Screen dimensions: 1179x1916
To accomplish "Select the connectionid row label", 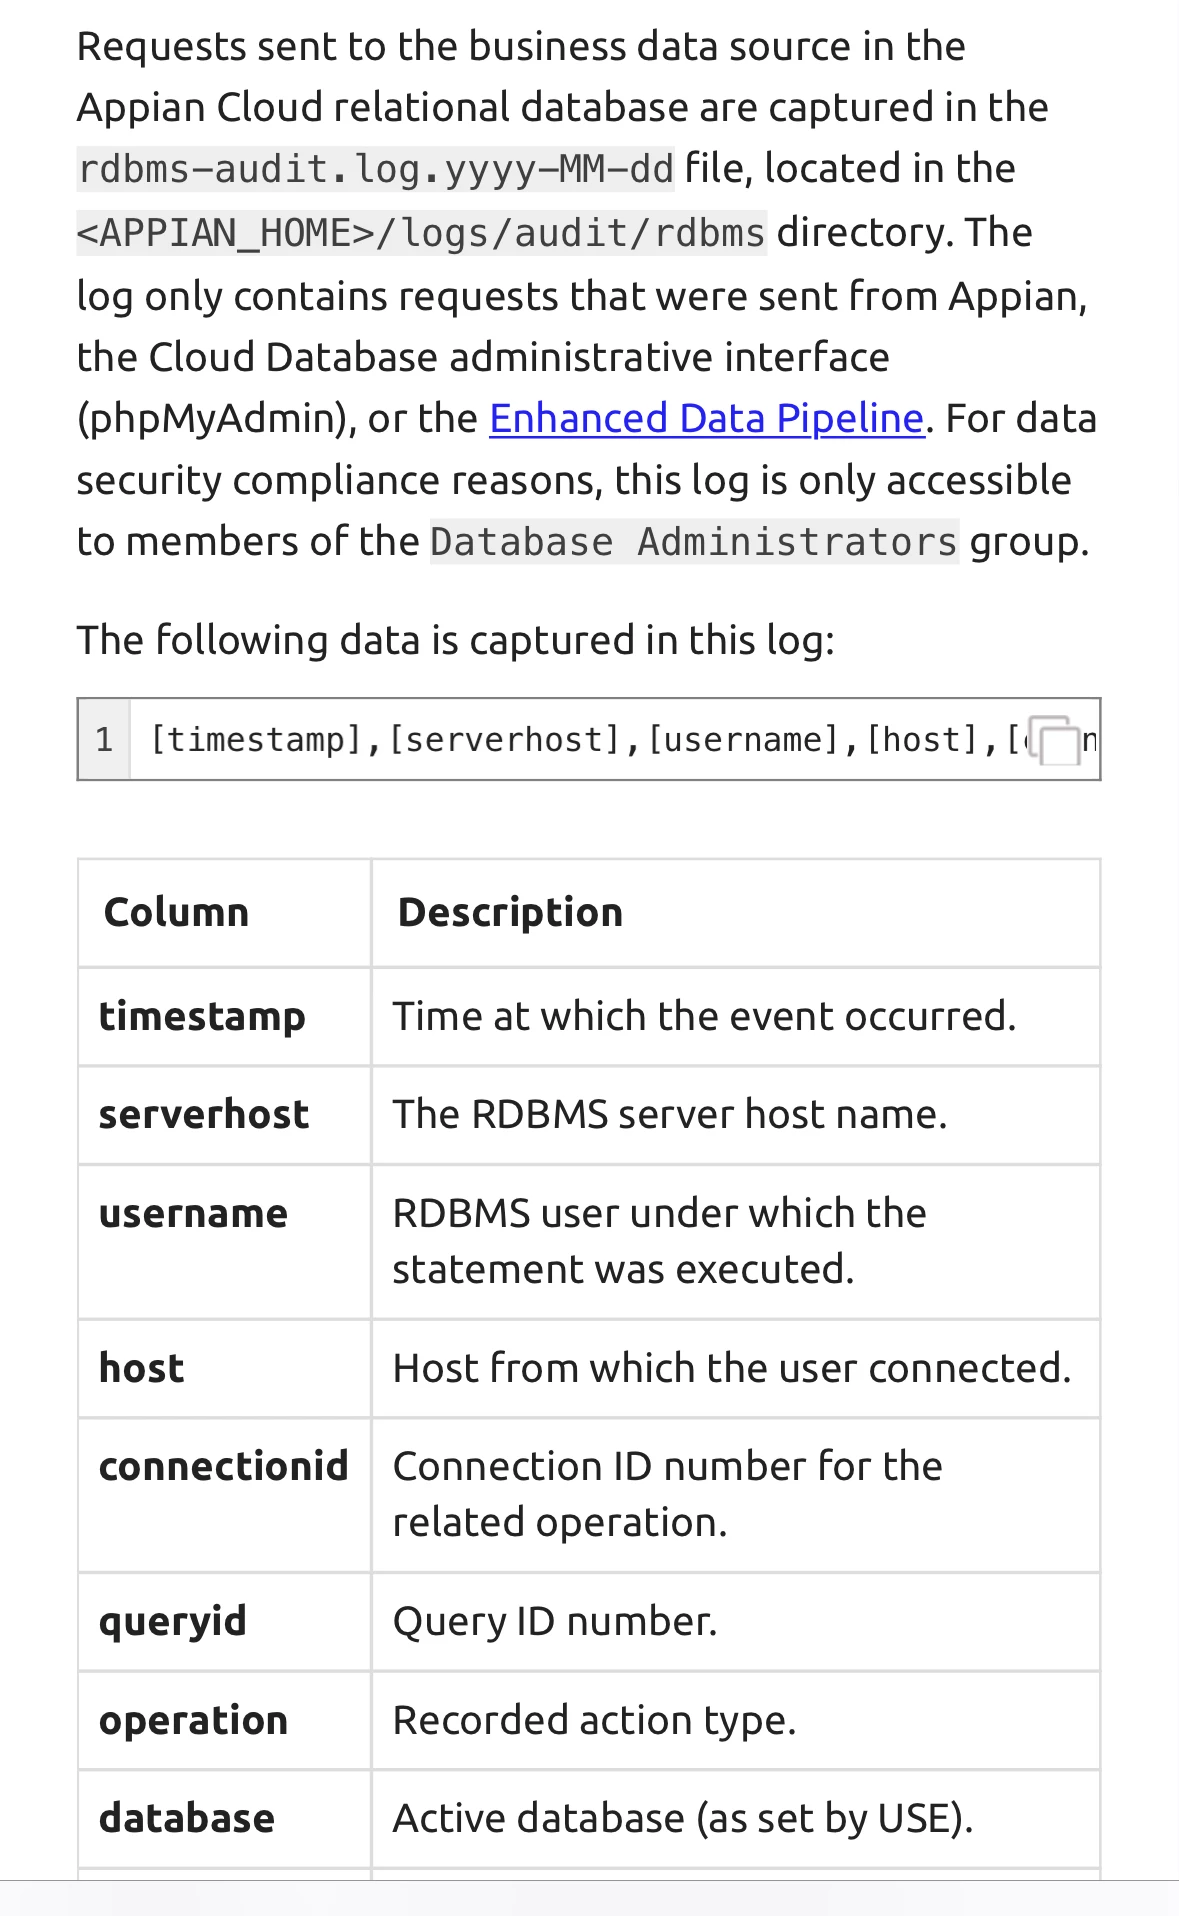I will (223, 1466).
